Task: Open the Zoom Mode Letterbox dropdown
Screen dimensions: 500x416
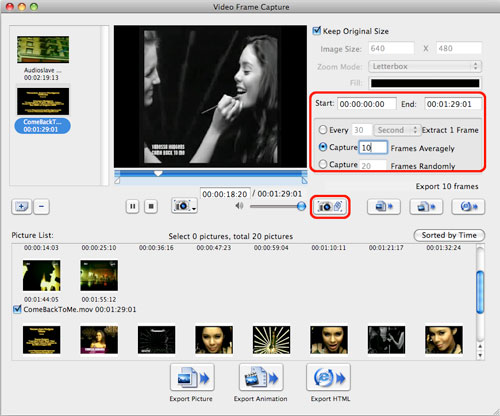Action: point(425,66)
